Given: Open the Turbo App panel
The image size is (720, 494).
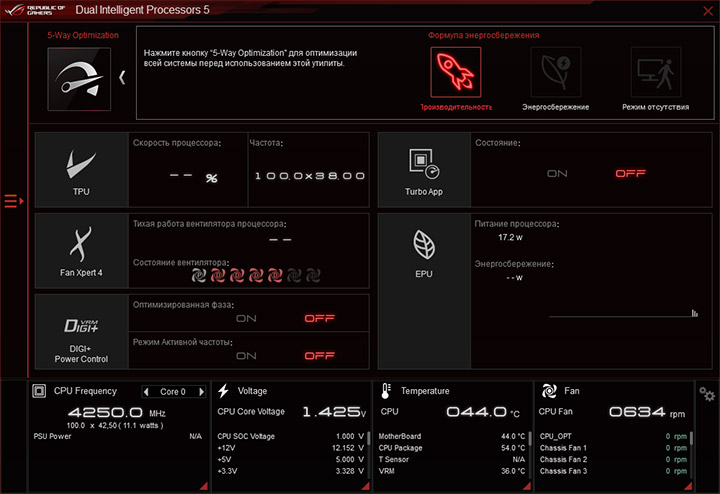Looking at the screenshot, I should (424, 170).
